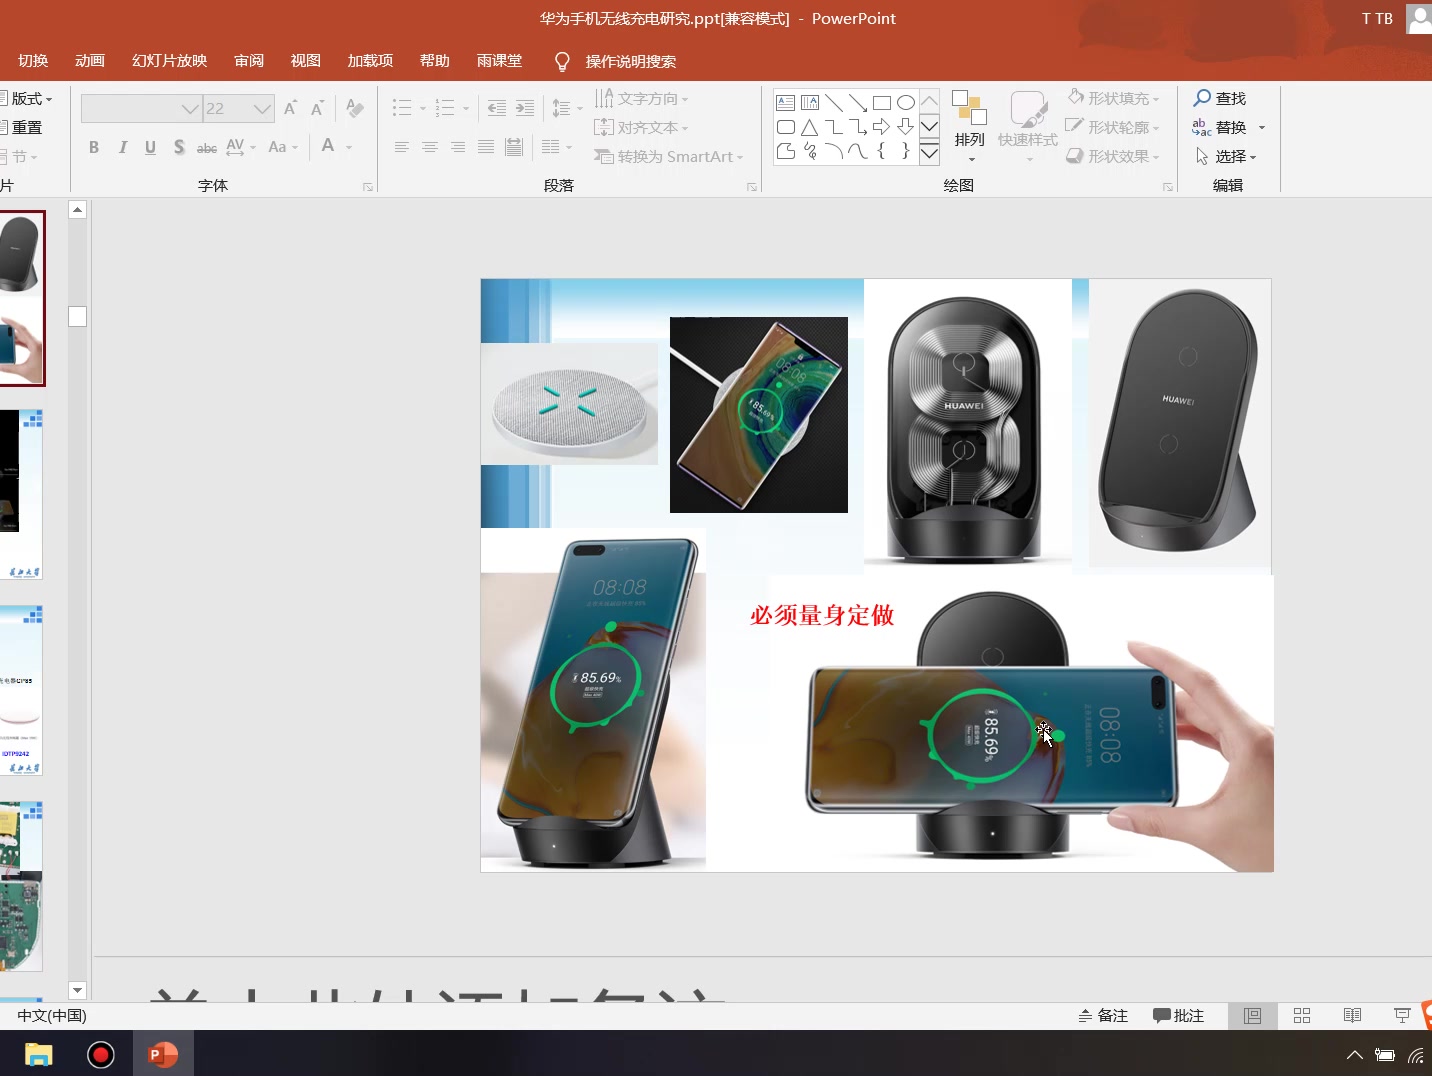Toggle Bold formatting

(94, 147)
